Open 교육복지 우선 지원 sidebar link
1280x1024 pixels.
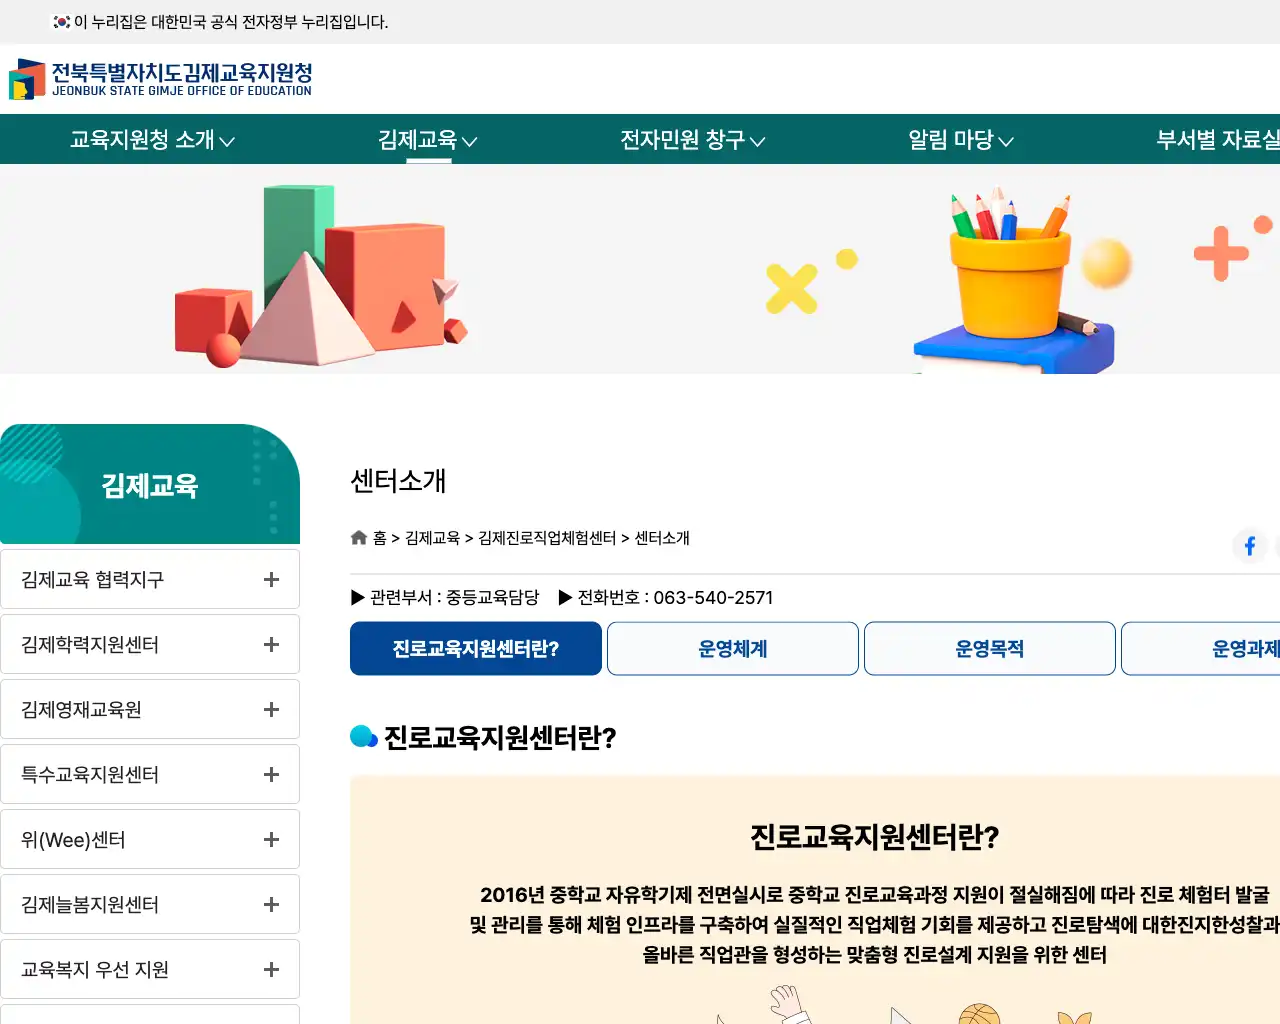coord(95,970)
